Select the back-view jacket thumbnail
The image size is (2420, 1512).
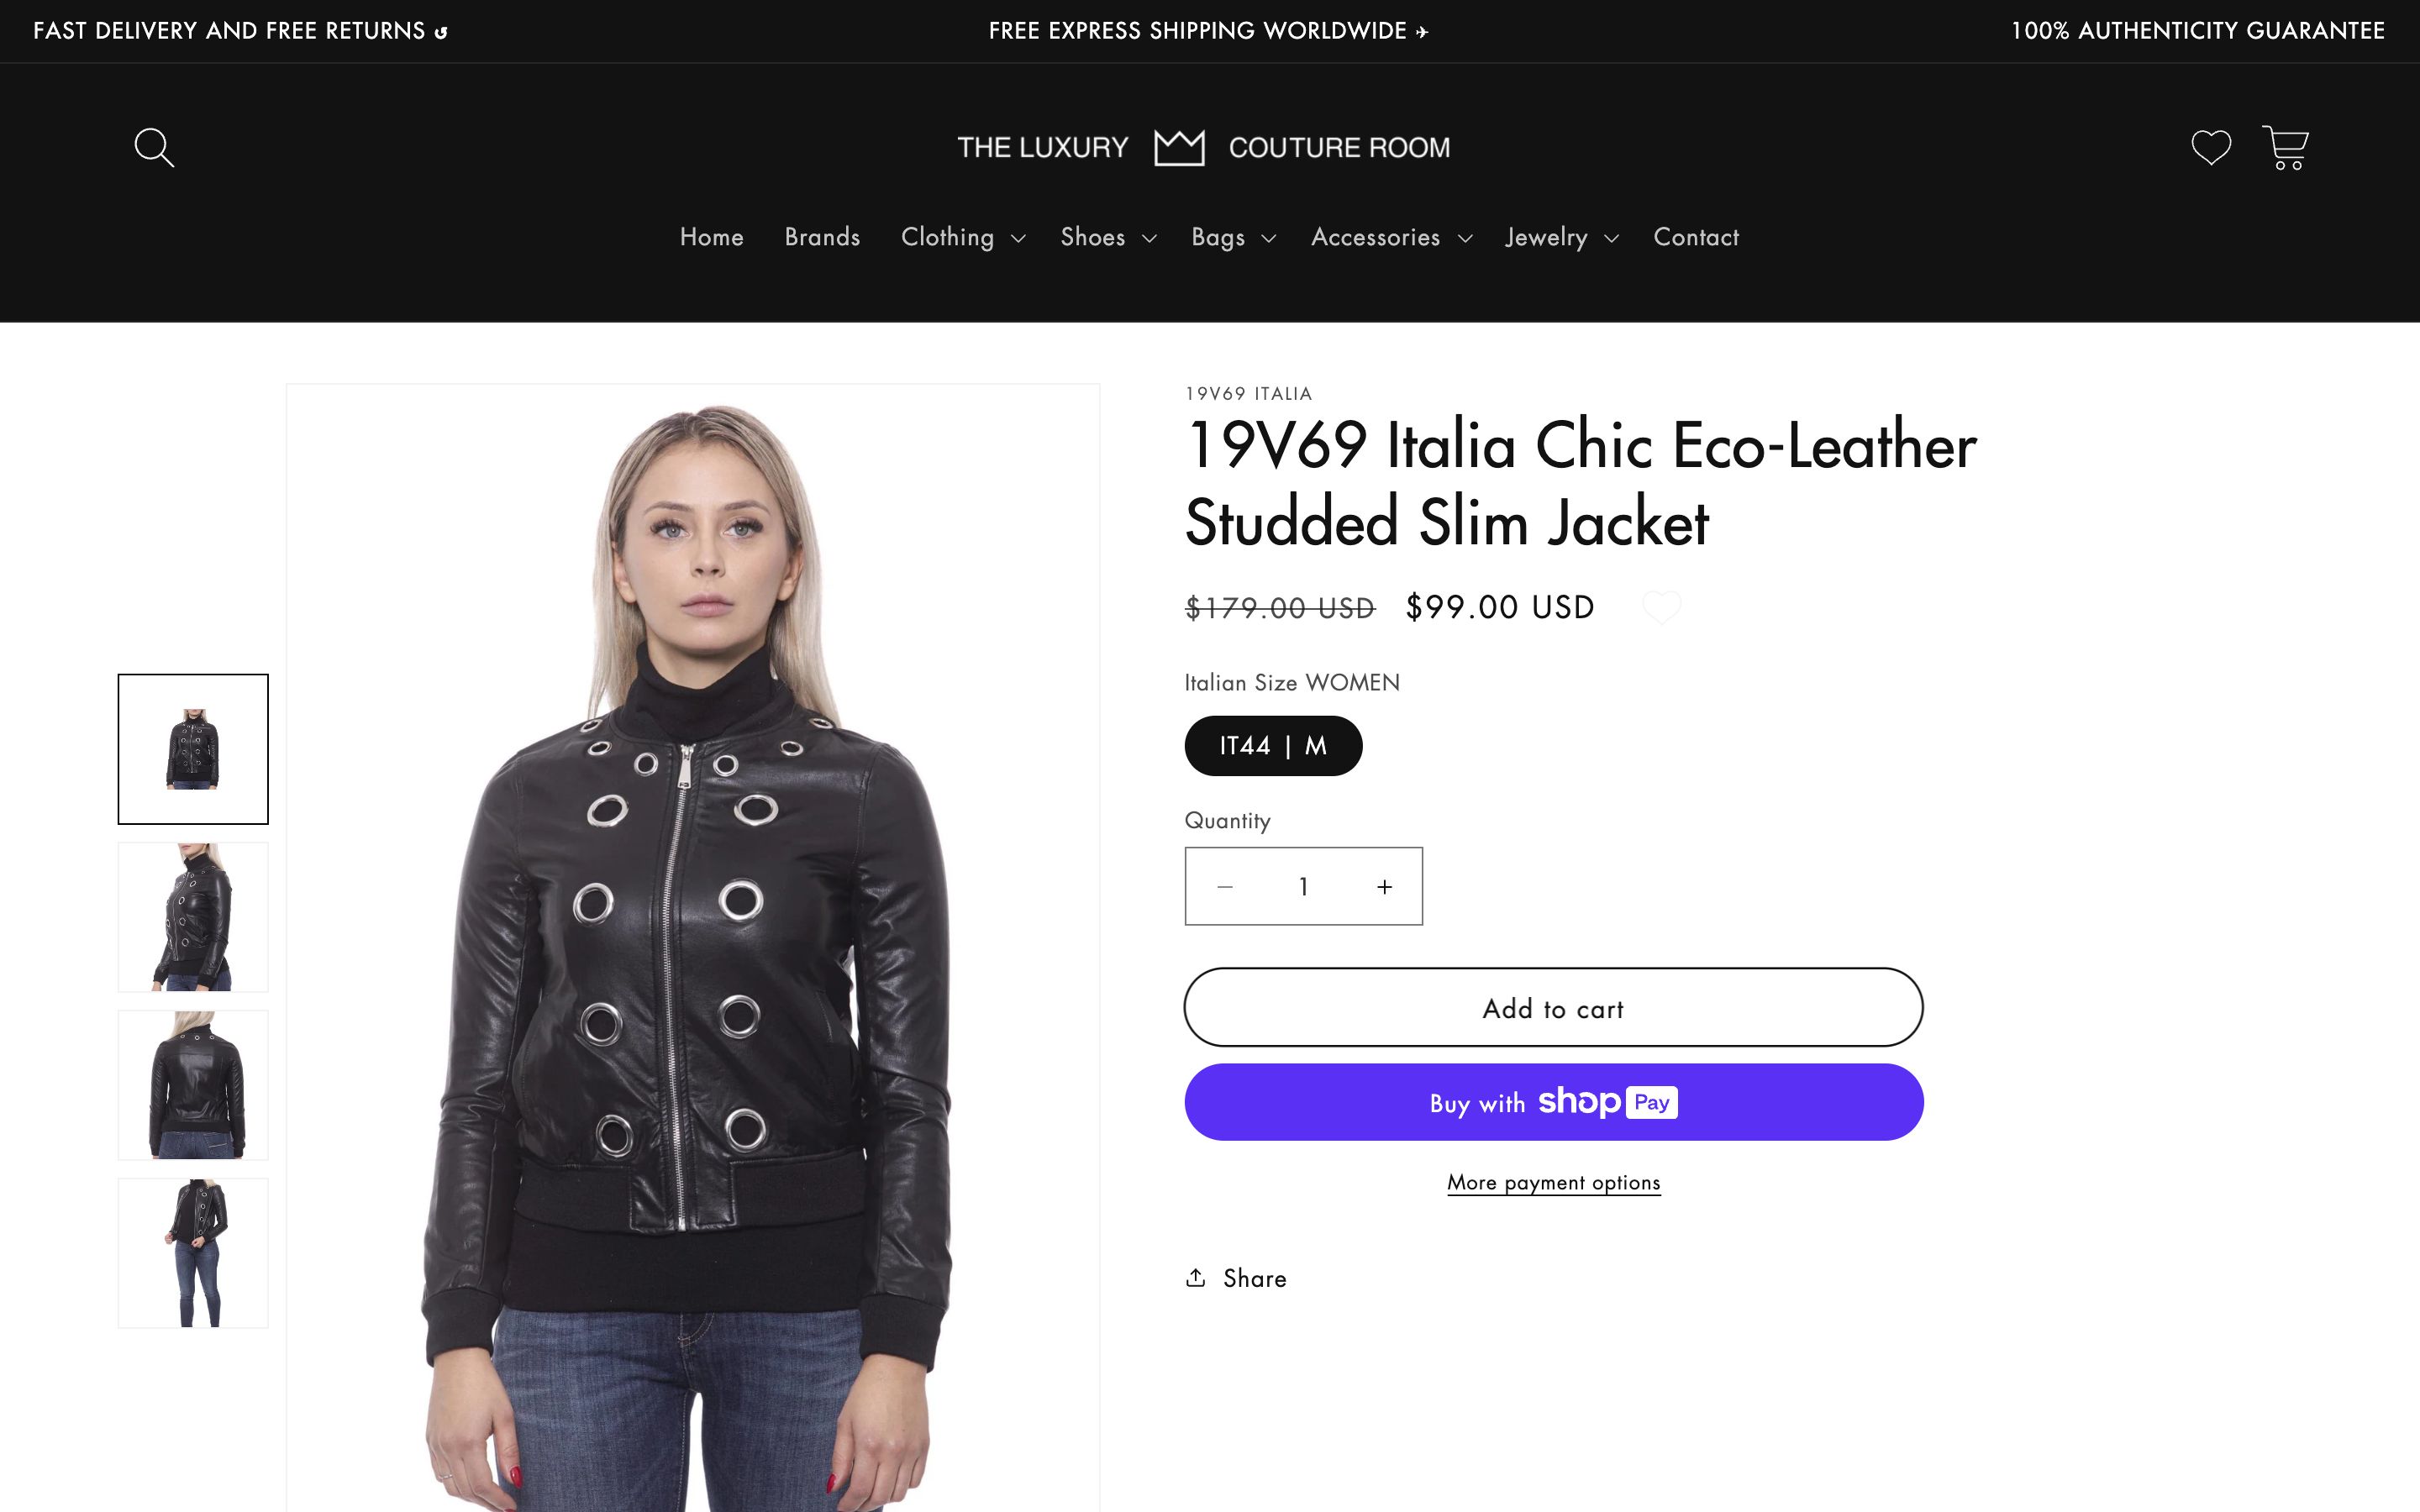[193, 1085]
